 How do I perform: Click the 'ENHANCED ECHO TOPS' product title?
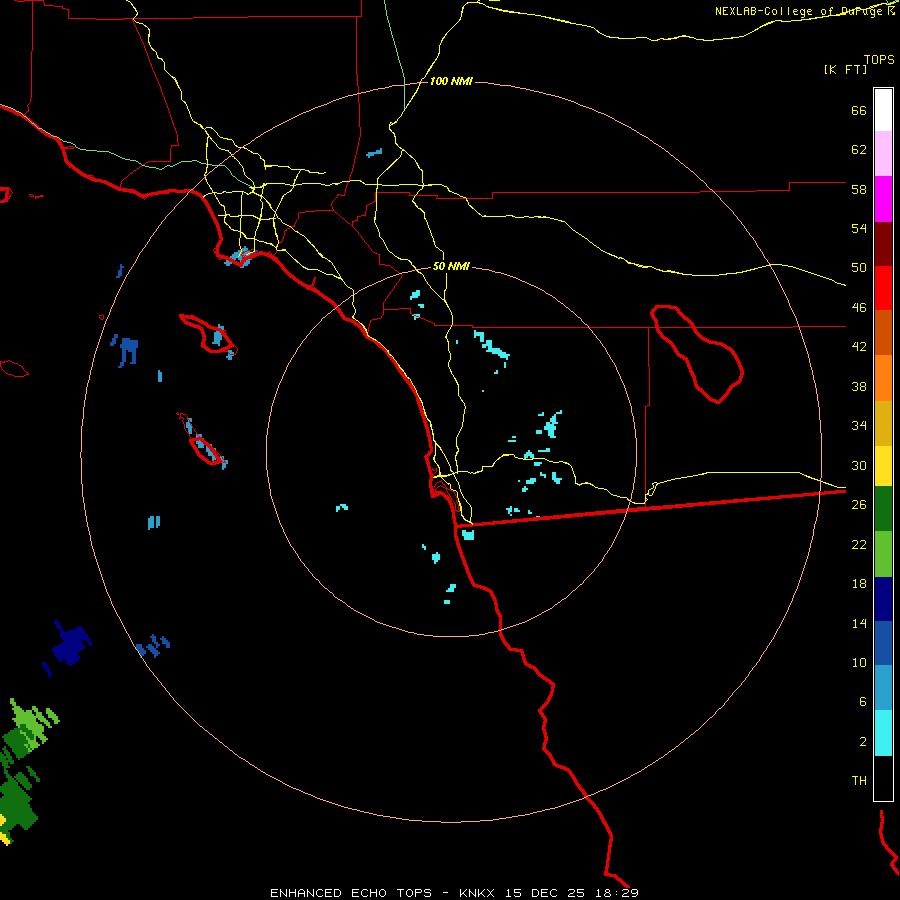[351, 893]
